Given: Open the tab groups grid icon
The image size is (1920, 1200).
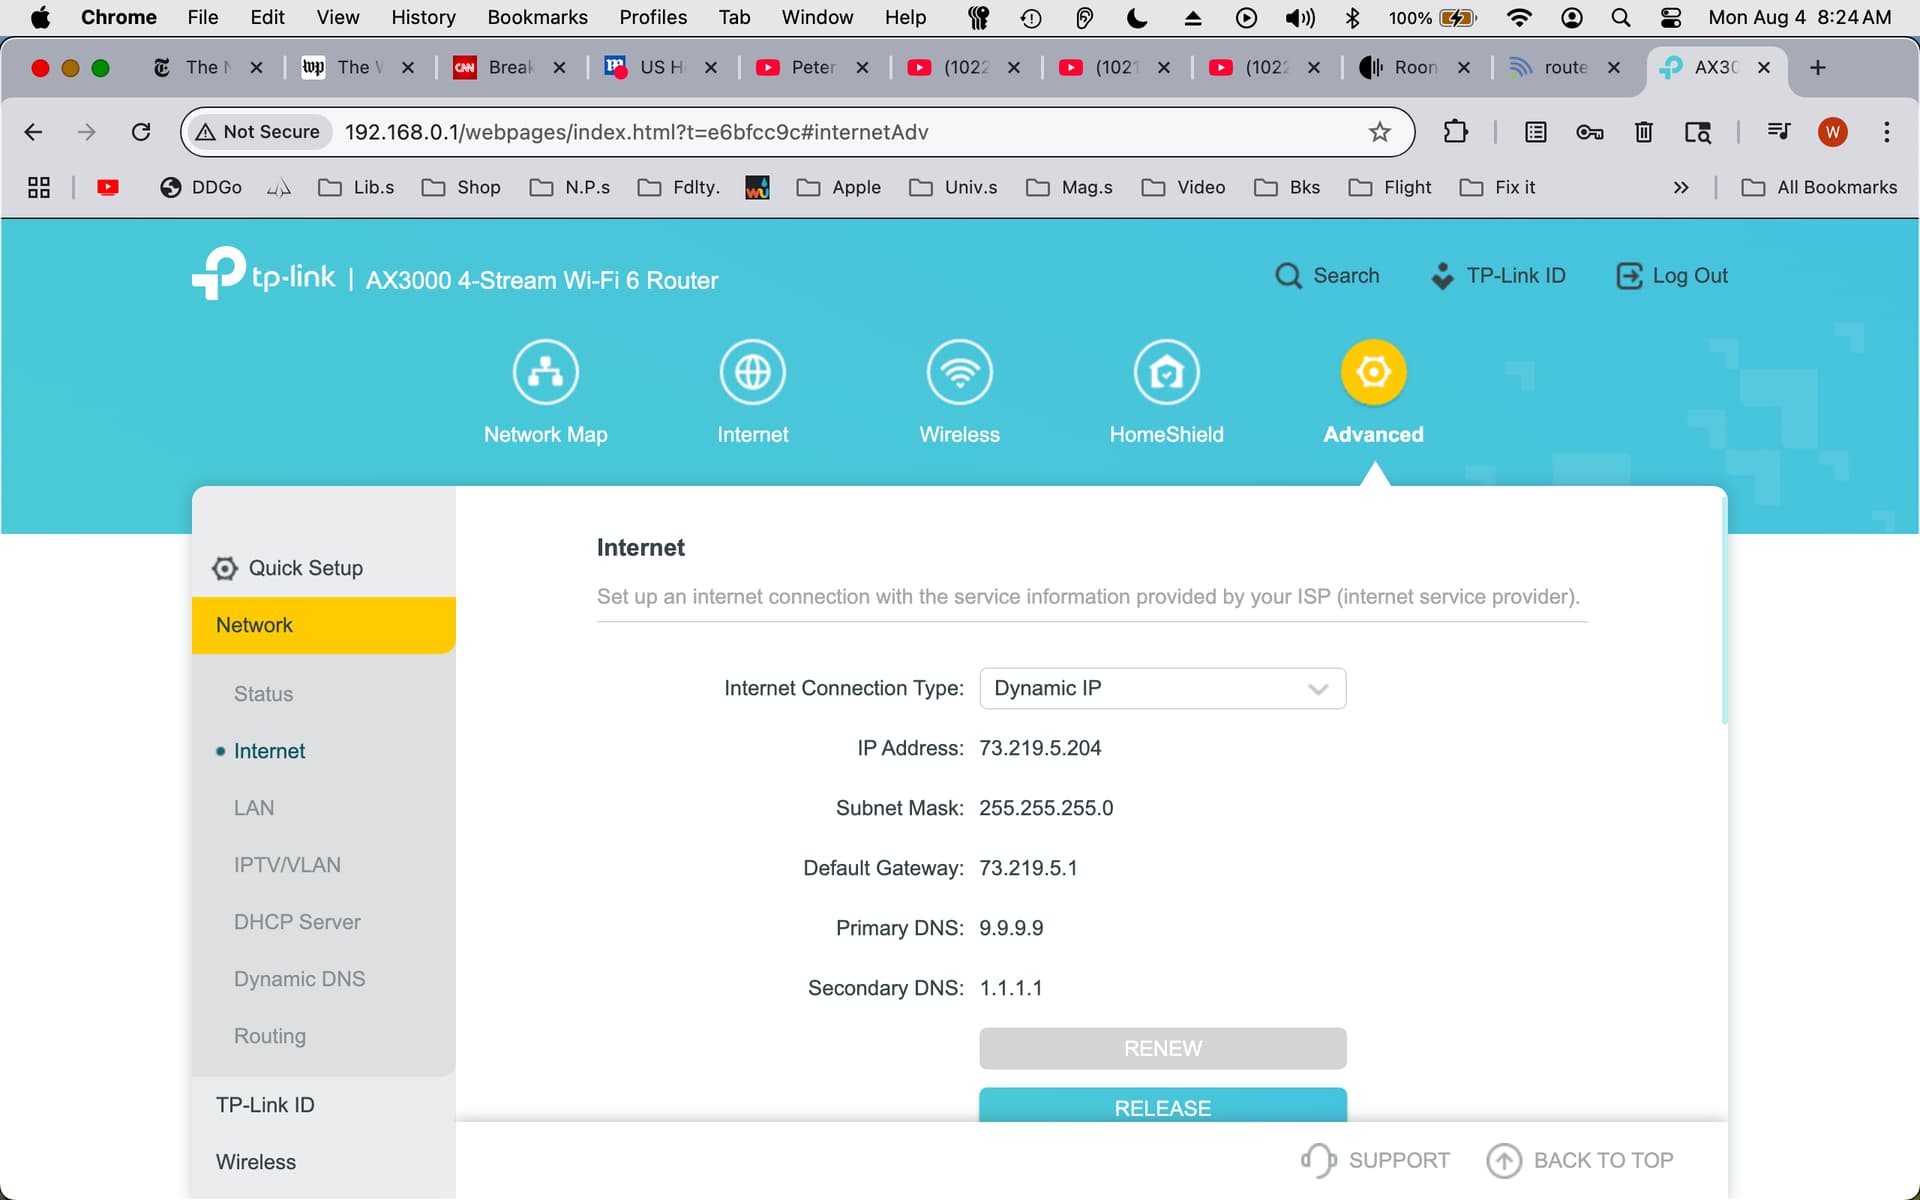Looking at the screenshot, I should 38,187.
